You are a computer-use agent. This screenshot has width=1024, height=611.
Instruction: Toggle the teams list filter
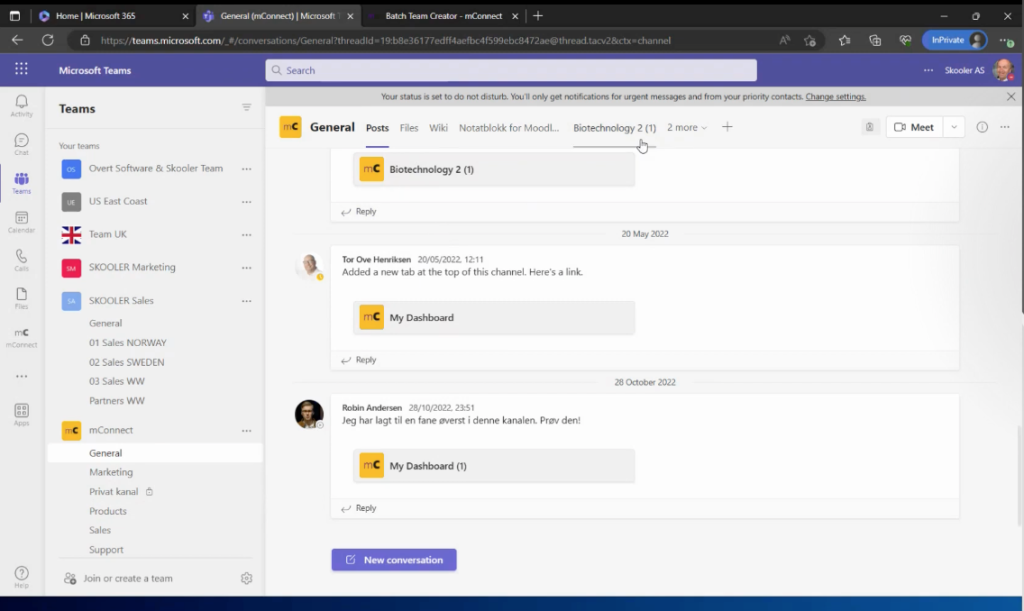coord(246,108)
